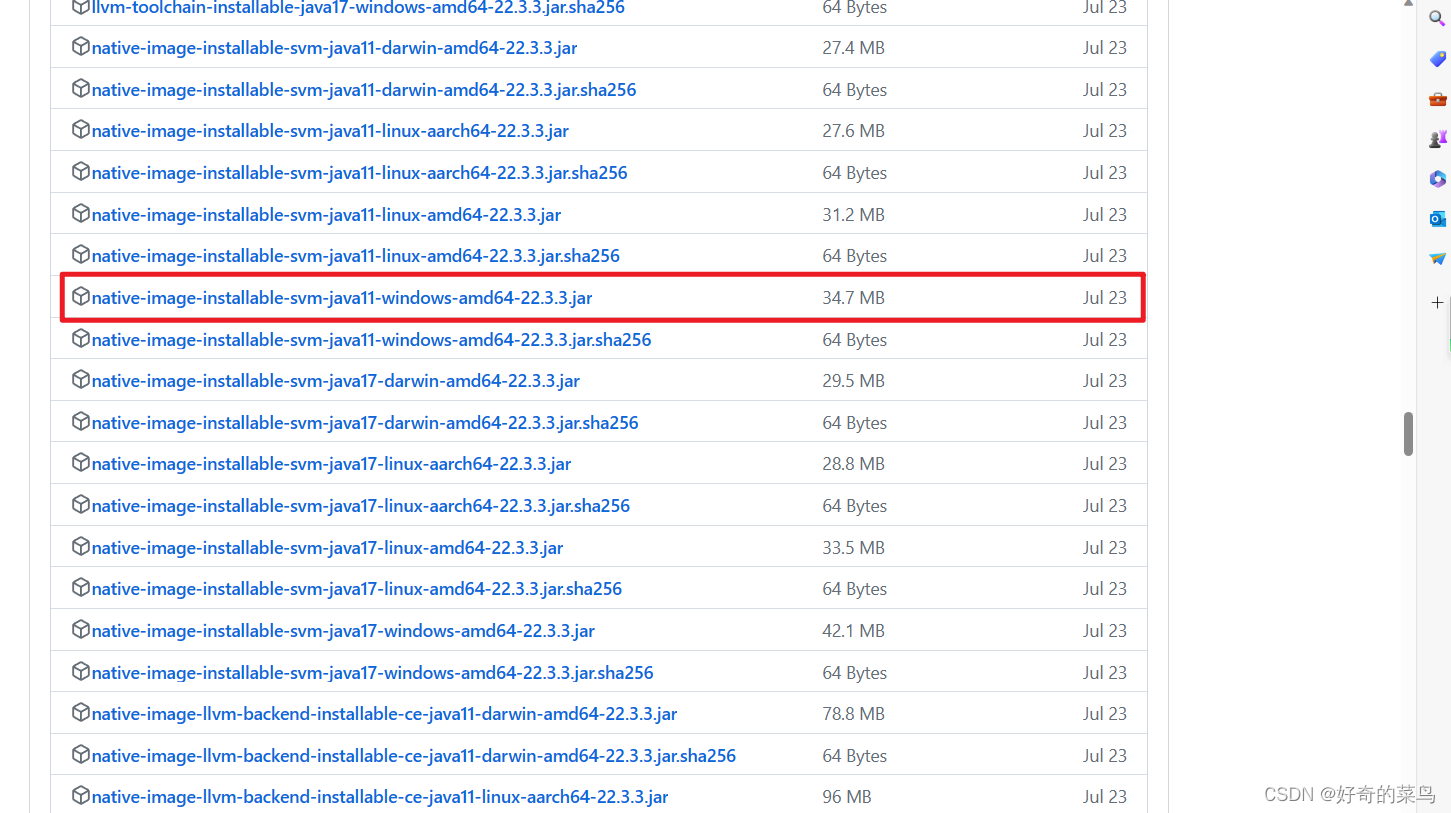Click the 96 MB size value
This screenshot has height=813, width=1451.
click(846, 797)
